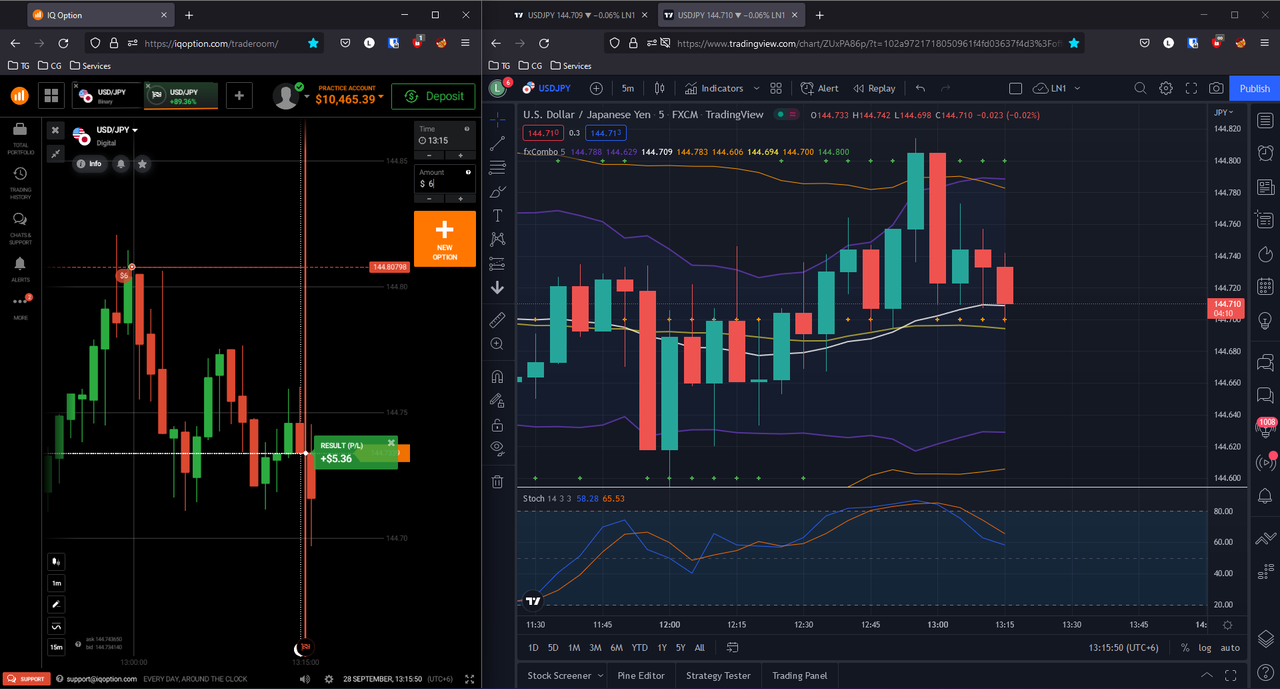Open the candle chart type selector in IQ Option

coord(57,562)
